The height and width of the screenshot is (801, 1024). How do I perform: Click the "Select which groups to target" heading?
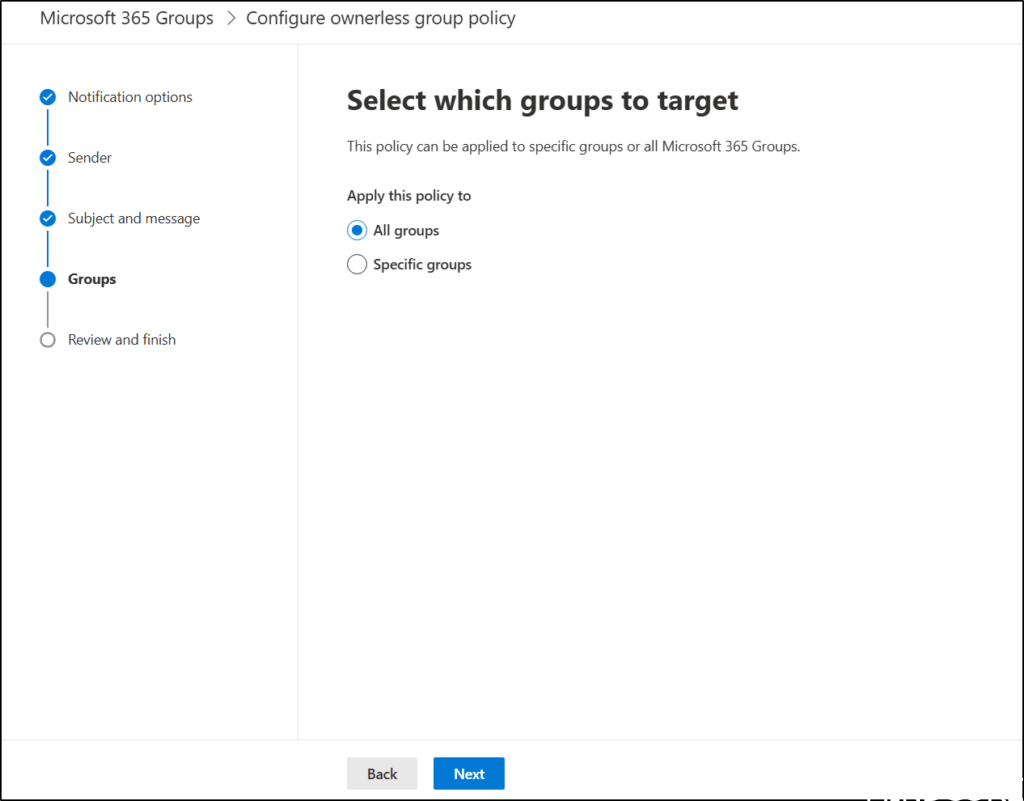coord(542,100)
